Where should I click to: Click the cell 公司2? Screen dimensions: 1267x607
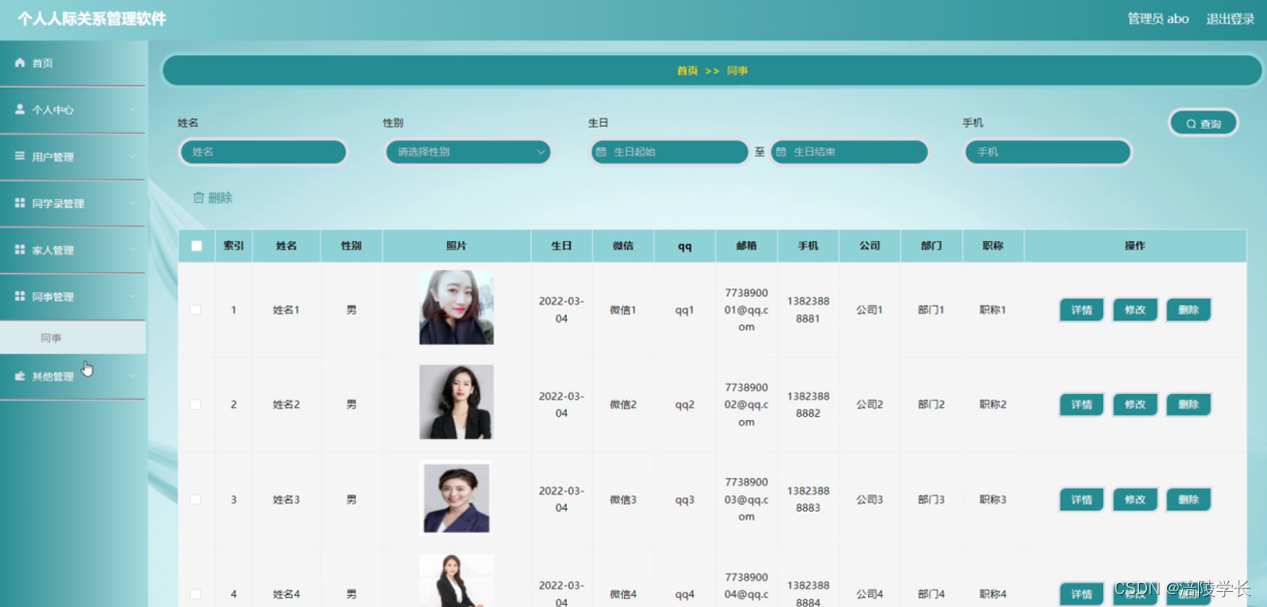869,405
